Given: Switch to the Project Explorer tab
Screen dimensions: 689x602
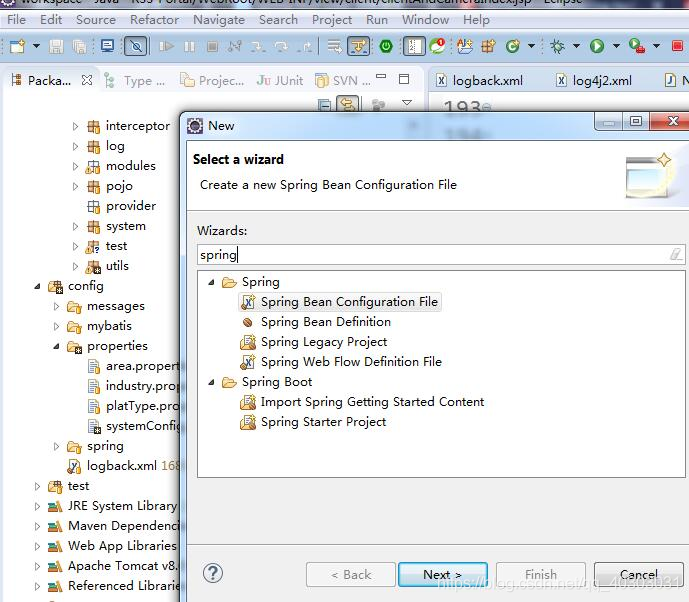Looking at the screenshot, I should [x=212, y=81].
